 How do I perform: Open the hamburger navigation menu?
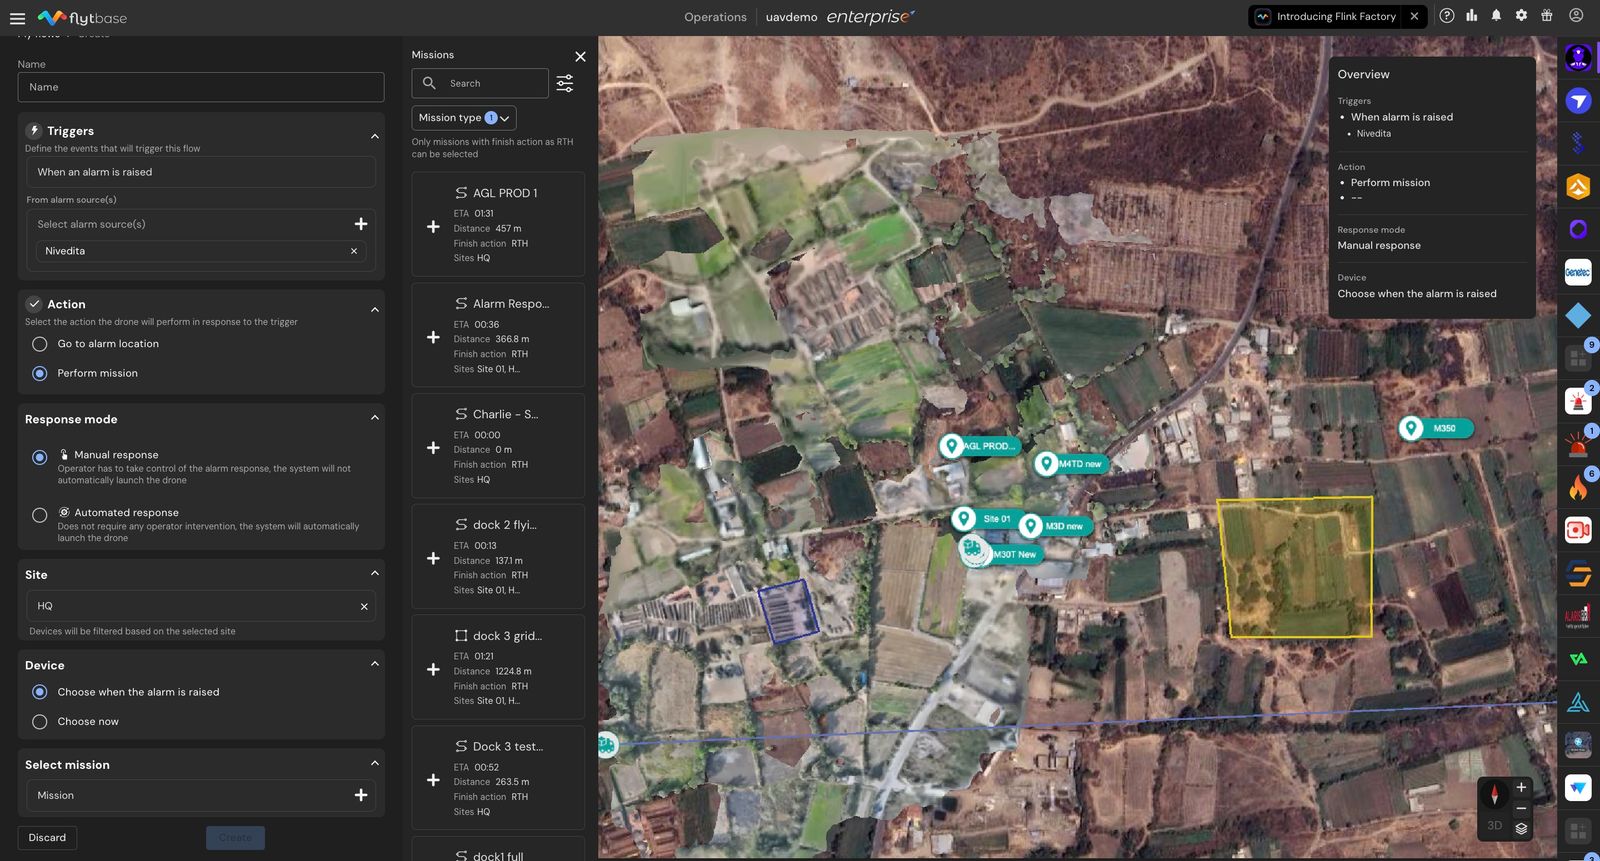(x=17, y=18)
